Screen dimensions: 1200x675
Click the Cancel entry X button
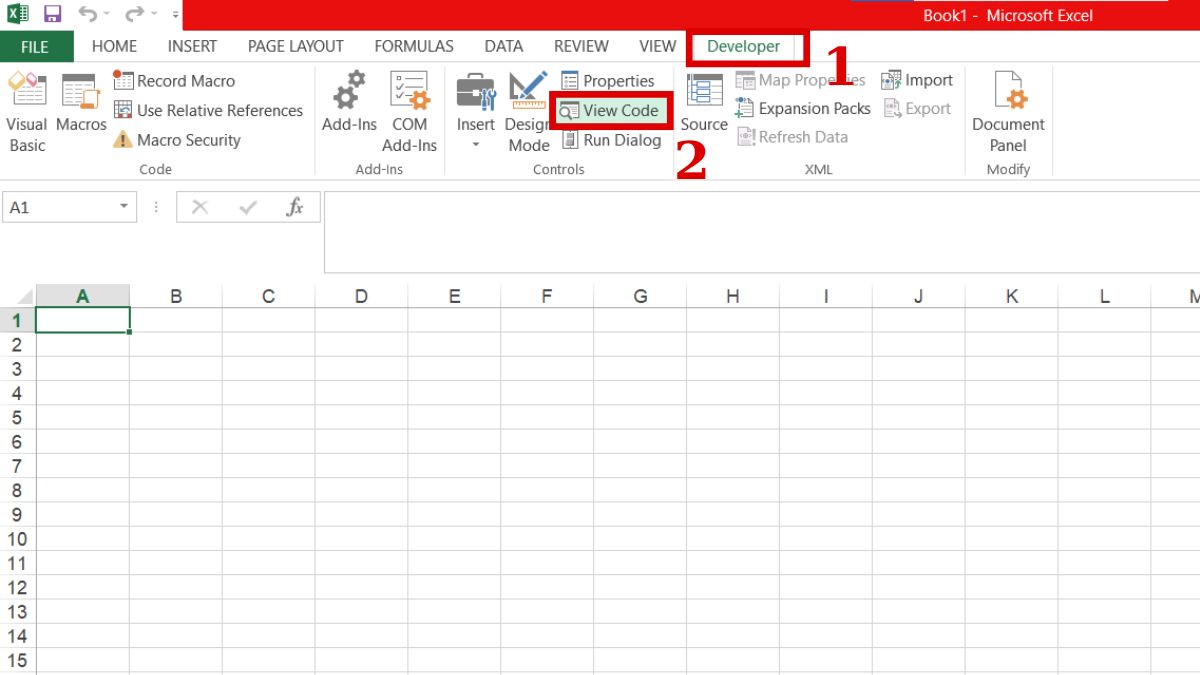(x=200, y=207)
